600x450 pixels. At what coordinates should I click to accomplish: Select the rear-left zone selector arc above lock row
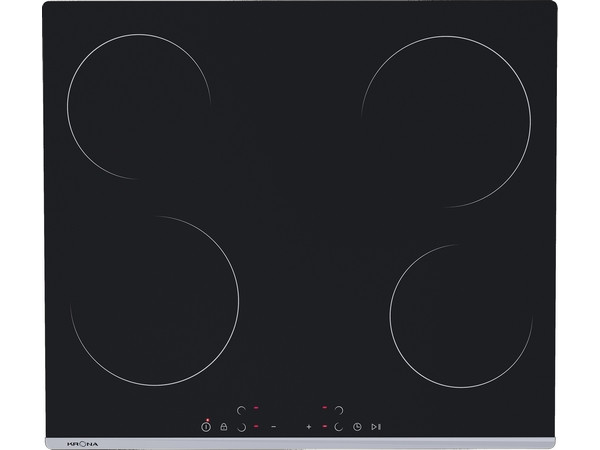coord(241,411)
